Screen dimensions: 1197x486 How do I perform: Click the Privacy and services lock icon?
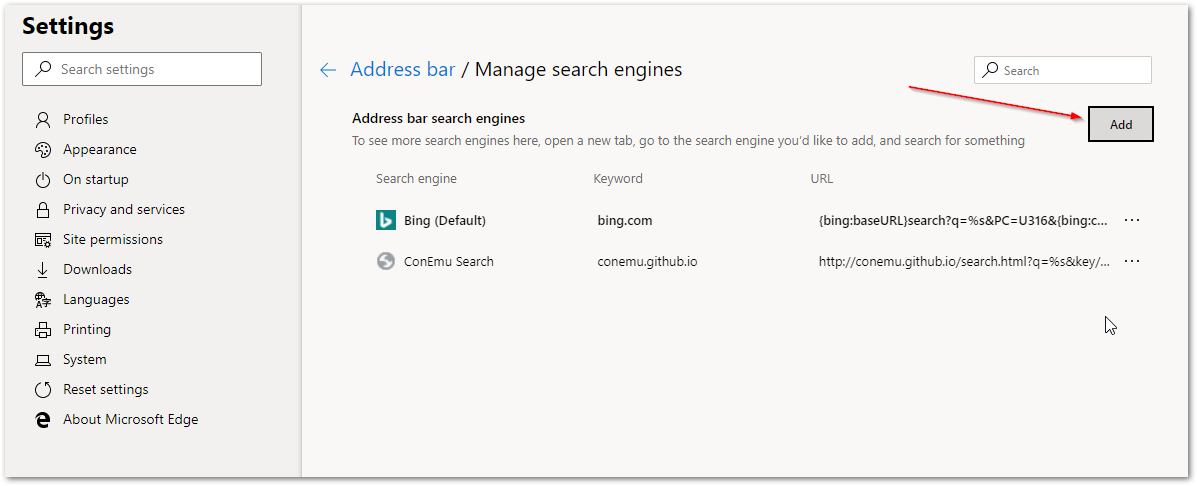pos(43,210)
